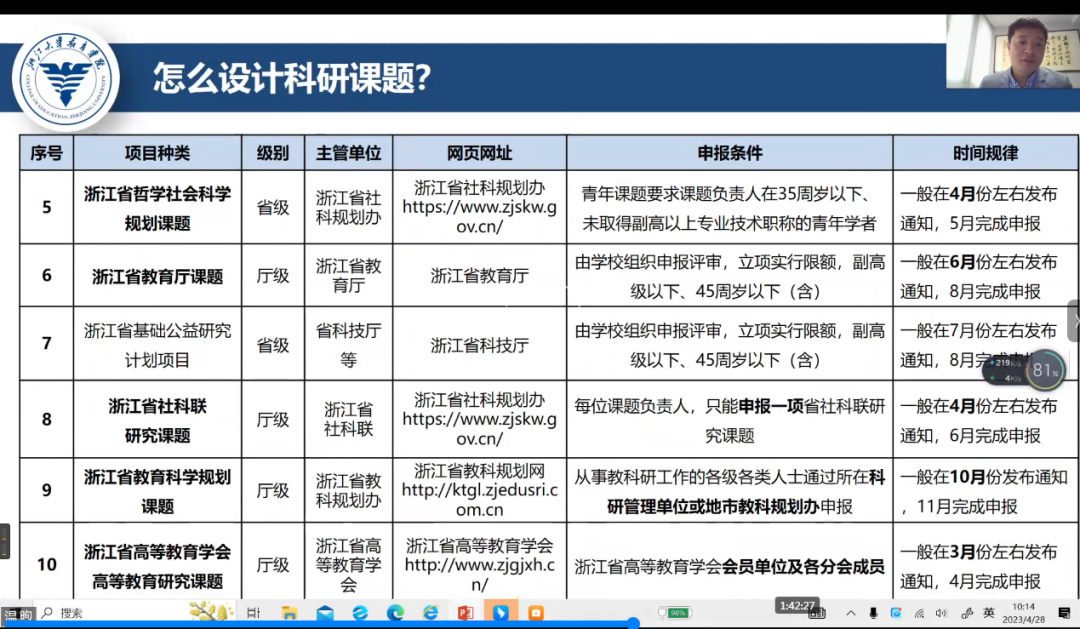Screen dimensions: 1080x629
Task: Click 浙江省社科联 supervising unit cell
Action: (x=349, y=420)
